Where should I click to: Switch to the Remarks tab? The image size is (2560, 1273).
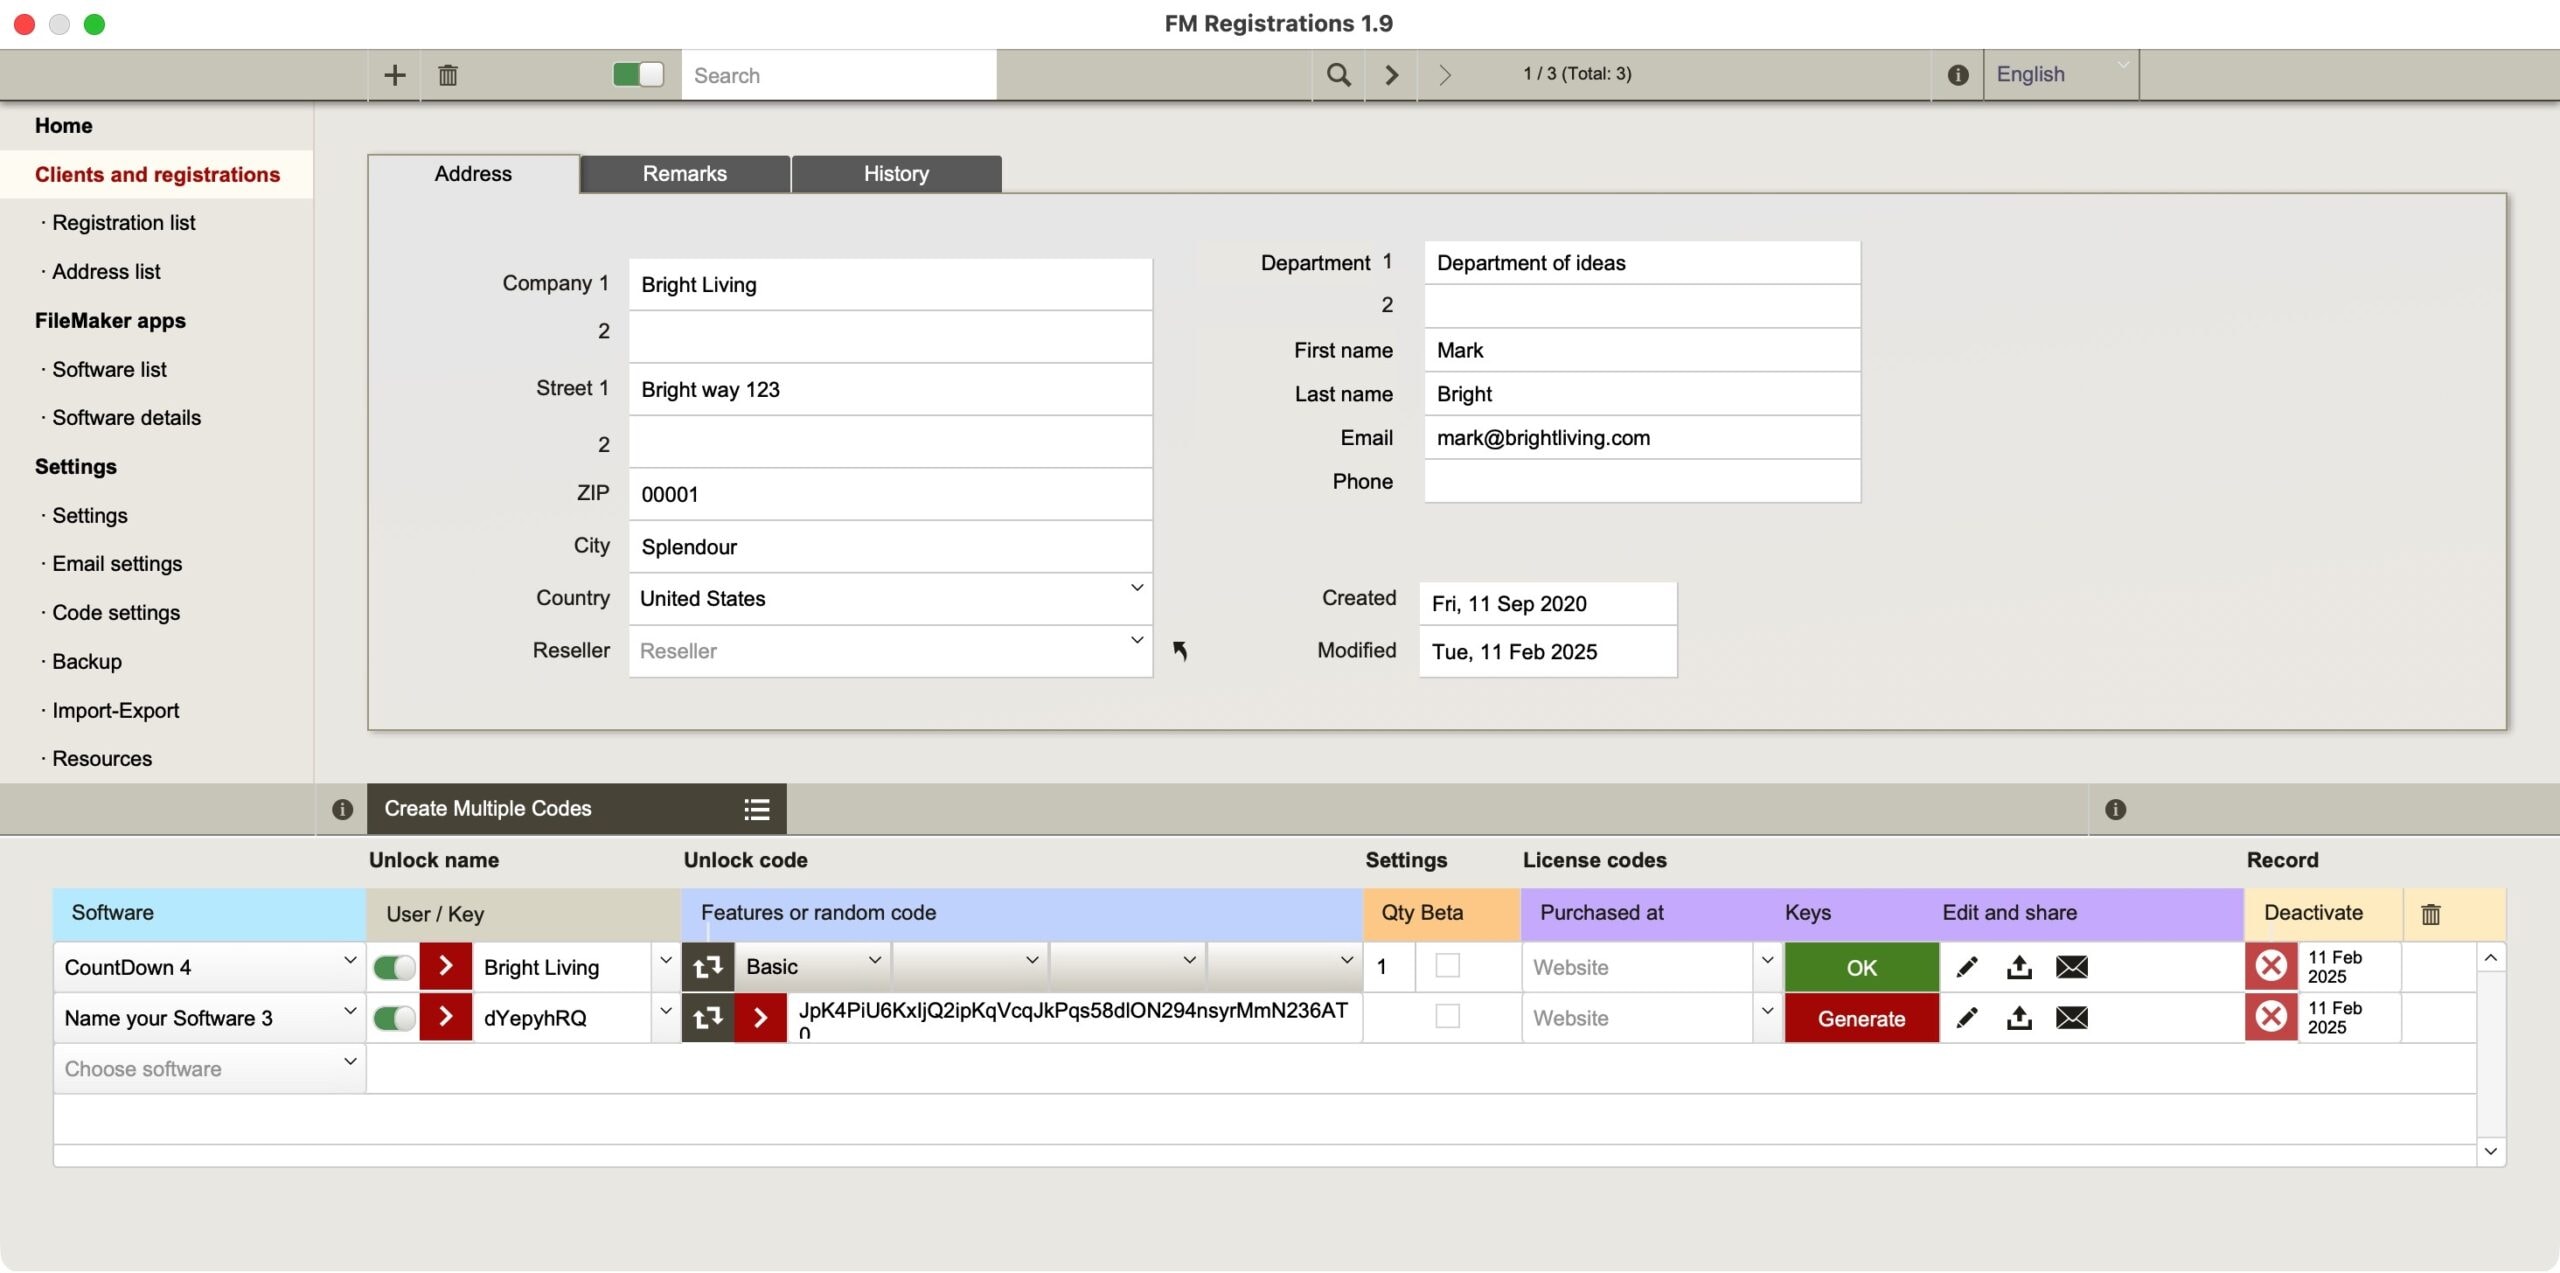click(685, 174)
